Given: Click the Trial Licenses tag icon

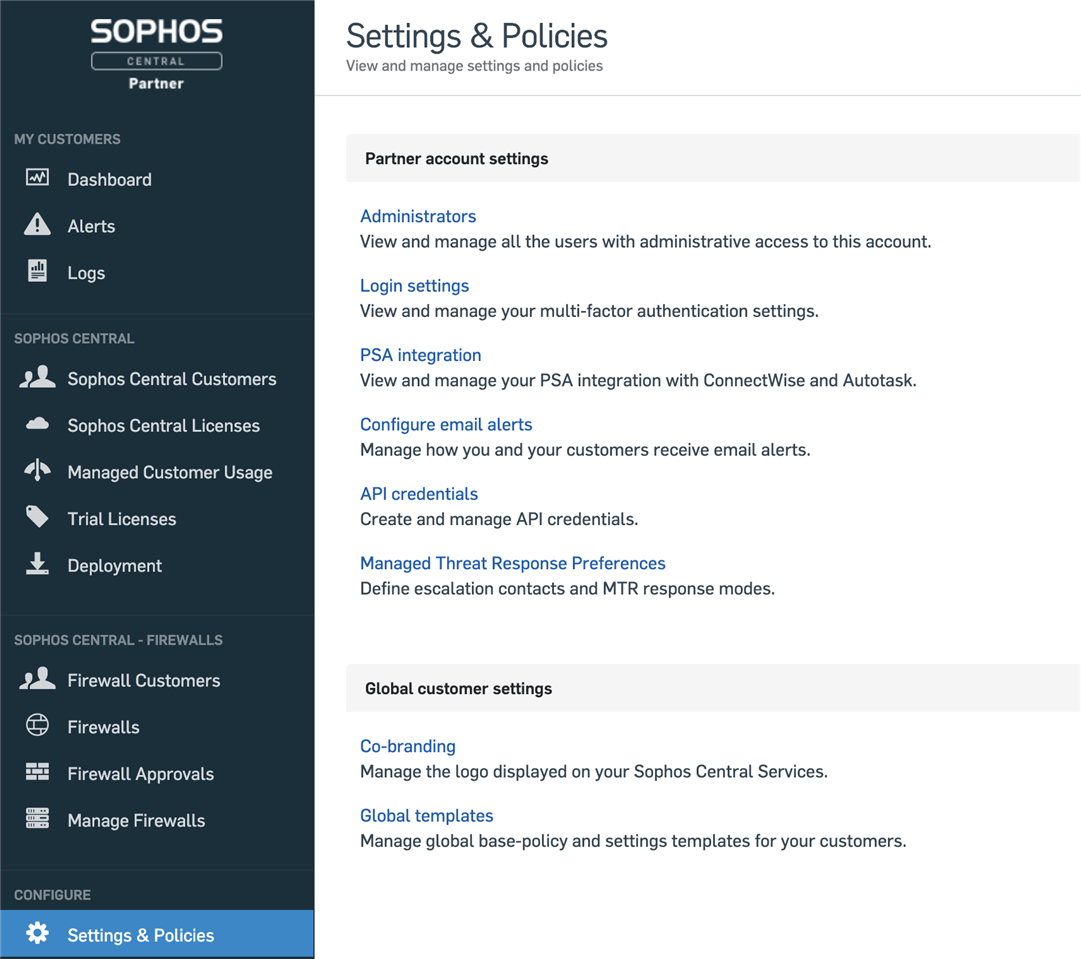Looking at the screenshot, I should tap(37, 517).
